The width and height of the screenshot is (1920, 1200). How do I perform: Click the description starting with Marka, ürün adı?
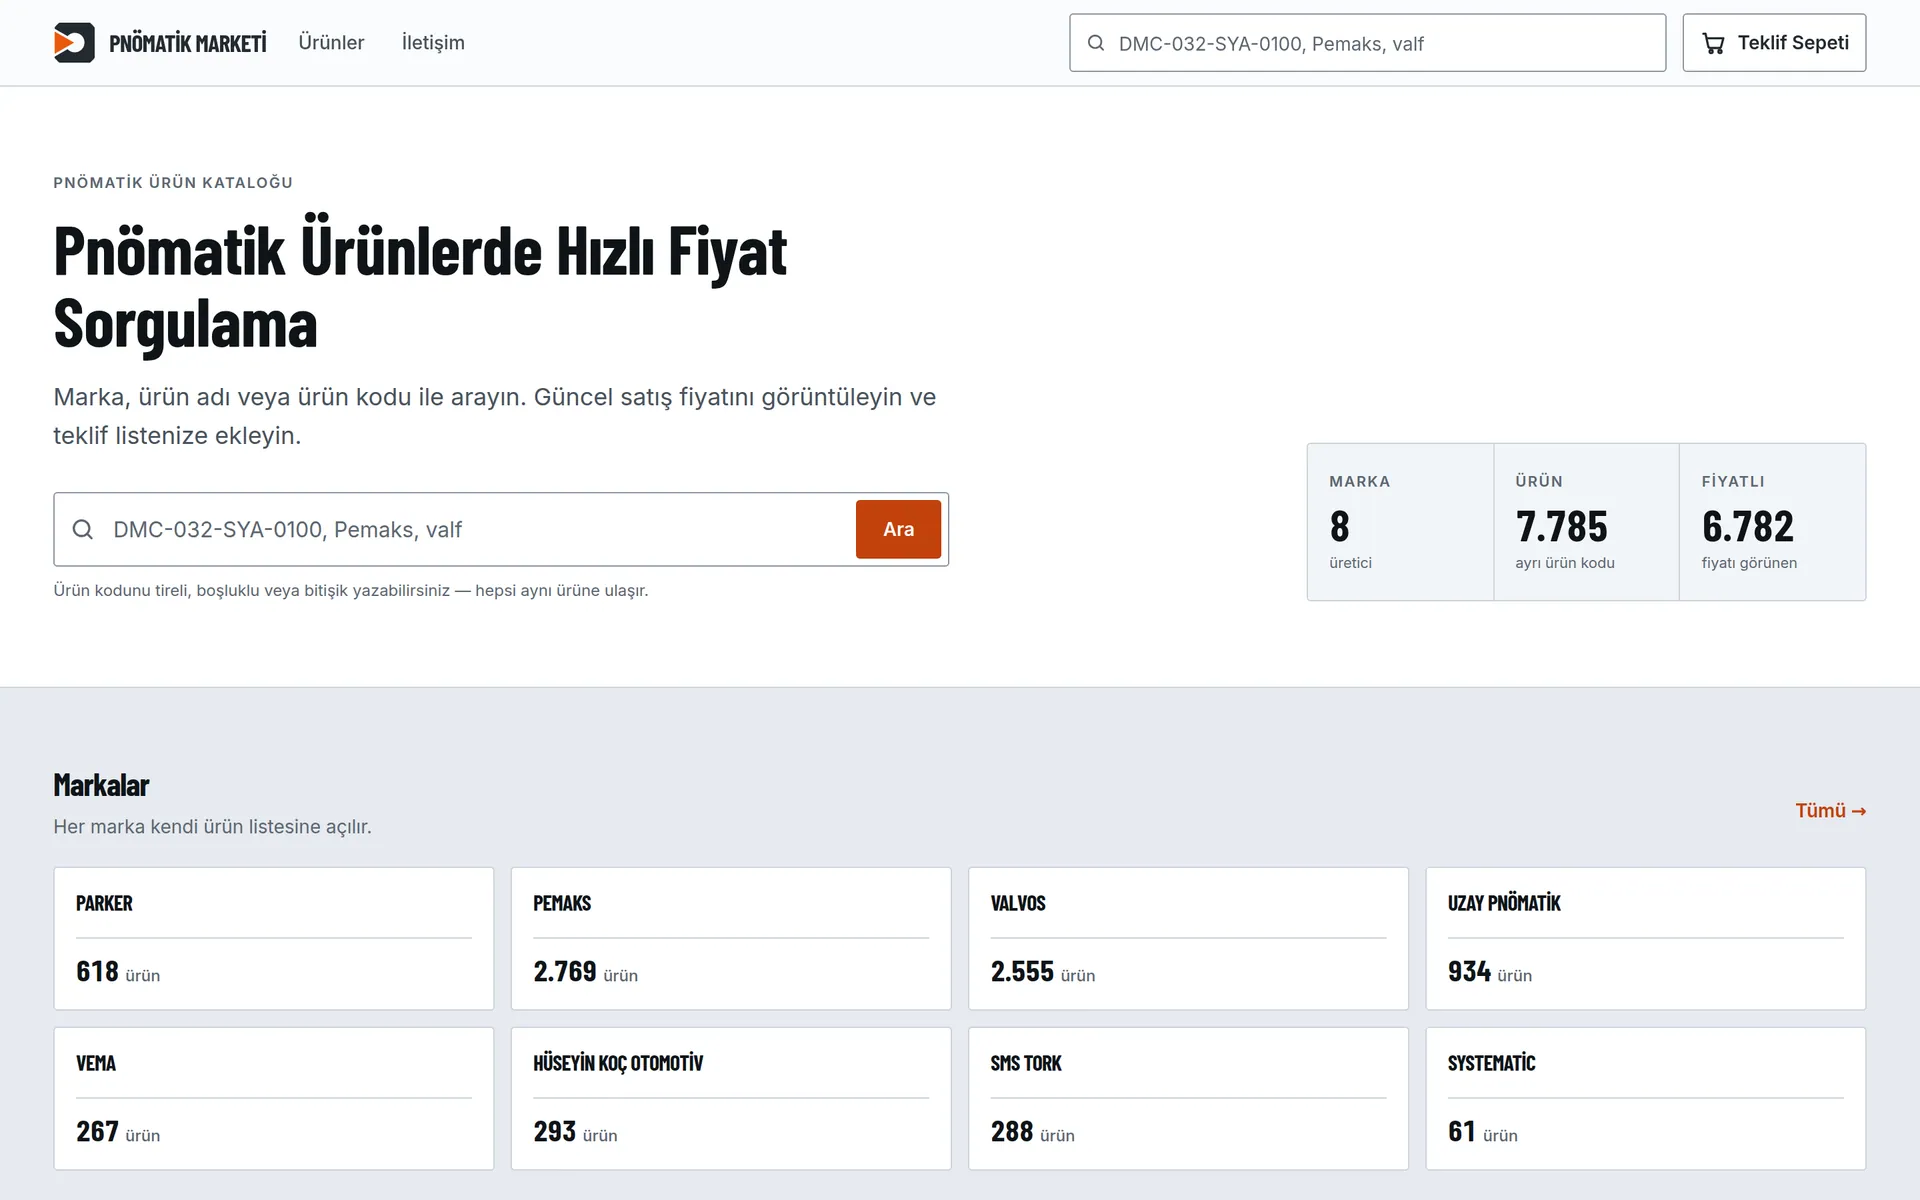pyautogui.click(x=495, y=416)
